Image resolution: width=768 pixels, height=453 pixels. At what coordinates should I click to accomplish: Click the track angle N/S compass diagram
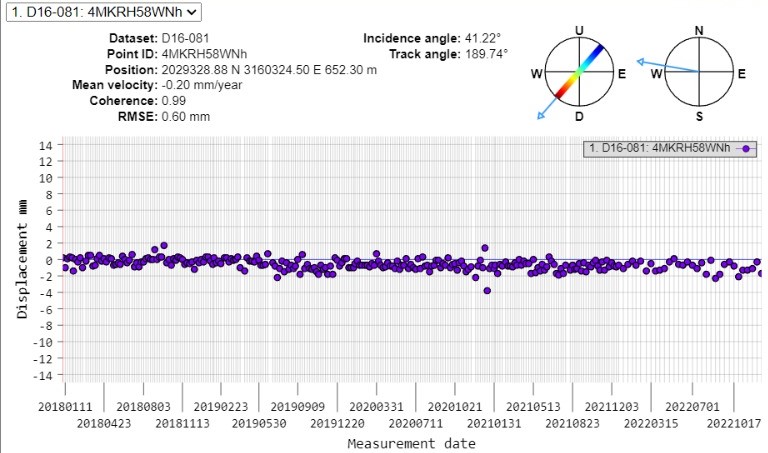click(x=699, y=73)
